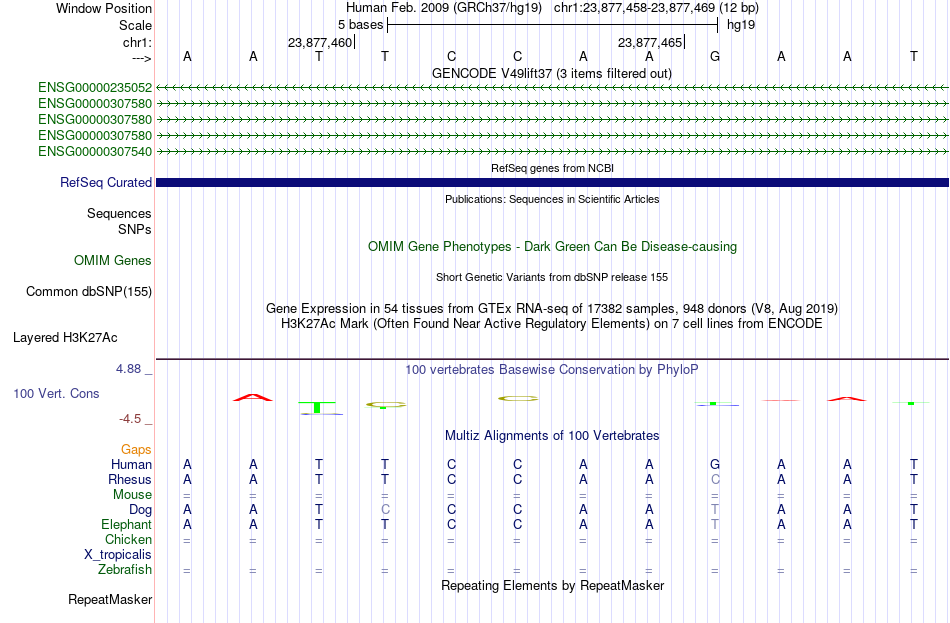
Task: Click the Human Feb. 2009 (GRCh37/hg19) header
Action: click(443, 8)
